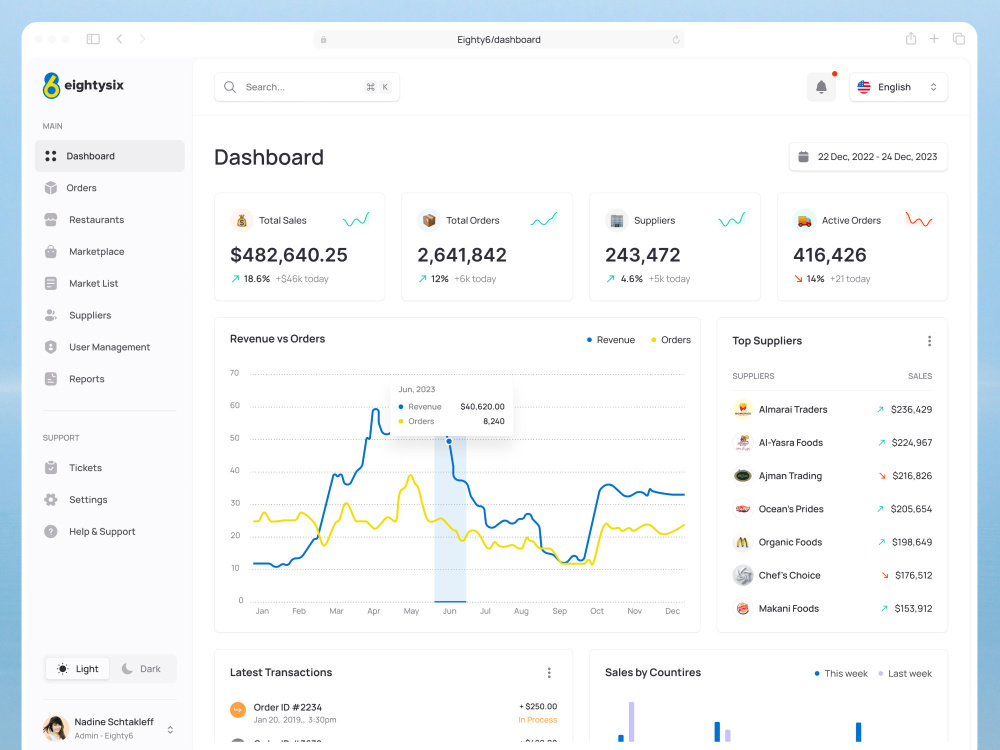The image size is (1000, 750).
Task: Open Settings from the Support section
Action: tap(88, 499)
